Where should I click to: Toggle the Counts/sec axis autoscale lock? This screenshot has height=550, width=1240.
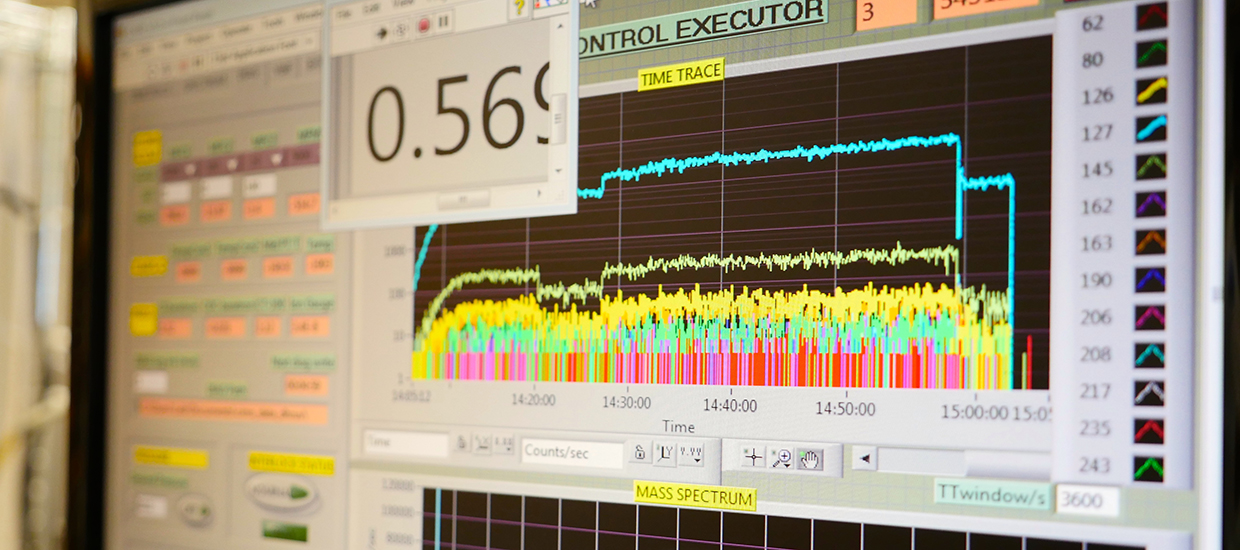639,452
